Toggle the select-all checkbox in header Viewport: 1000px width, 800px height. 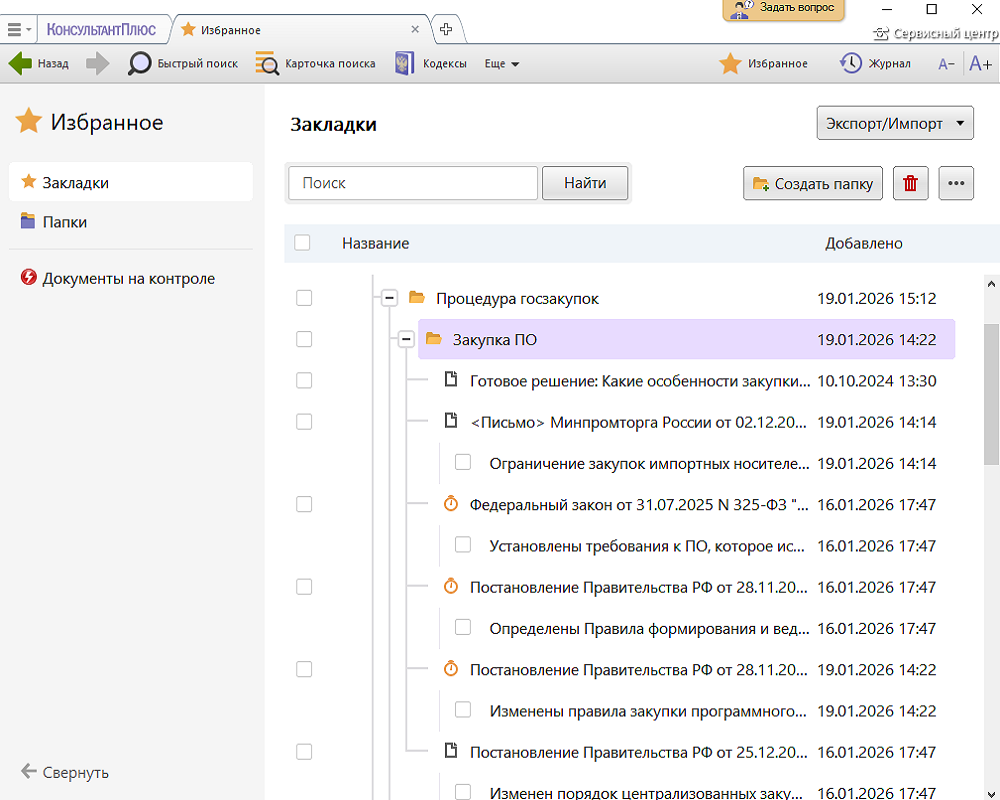pos(303,243)
